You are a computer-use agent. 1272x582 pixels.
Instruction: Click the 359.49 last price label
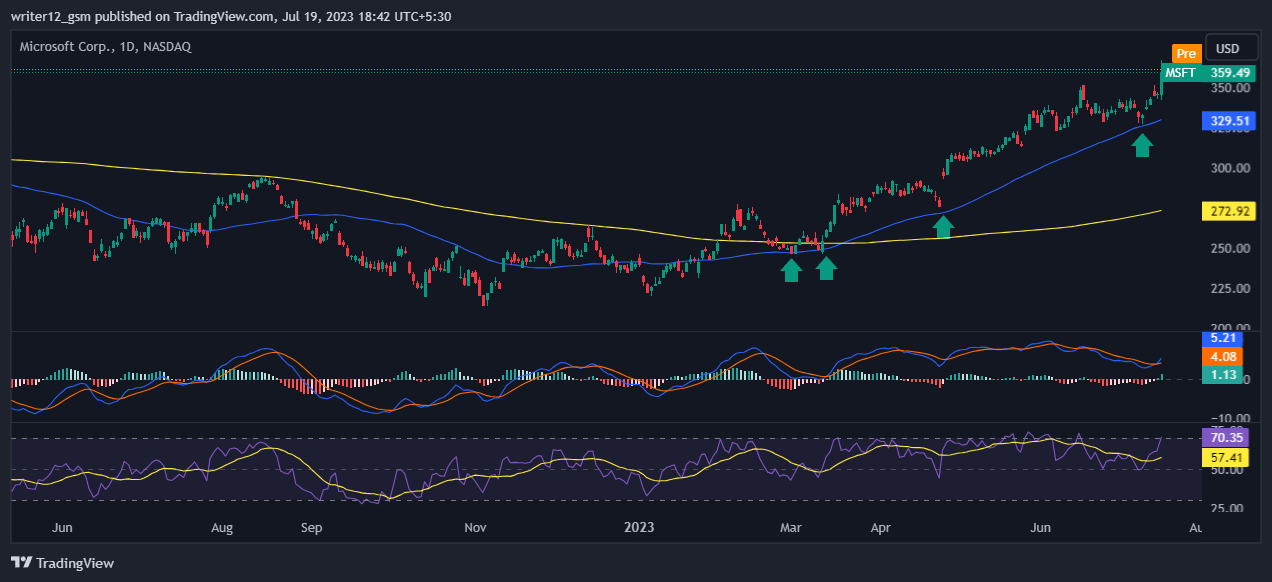point(1230,72)
